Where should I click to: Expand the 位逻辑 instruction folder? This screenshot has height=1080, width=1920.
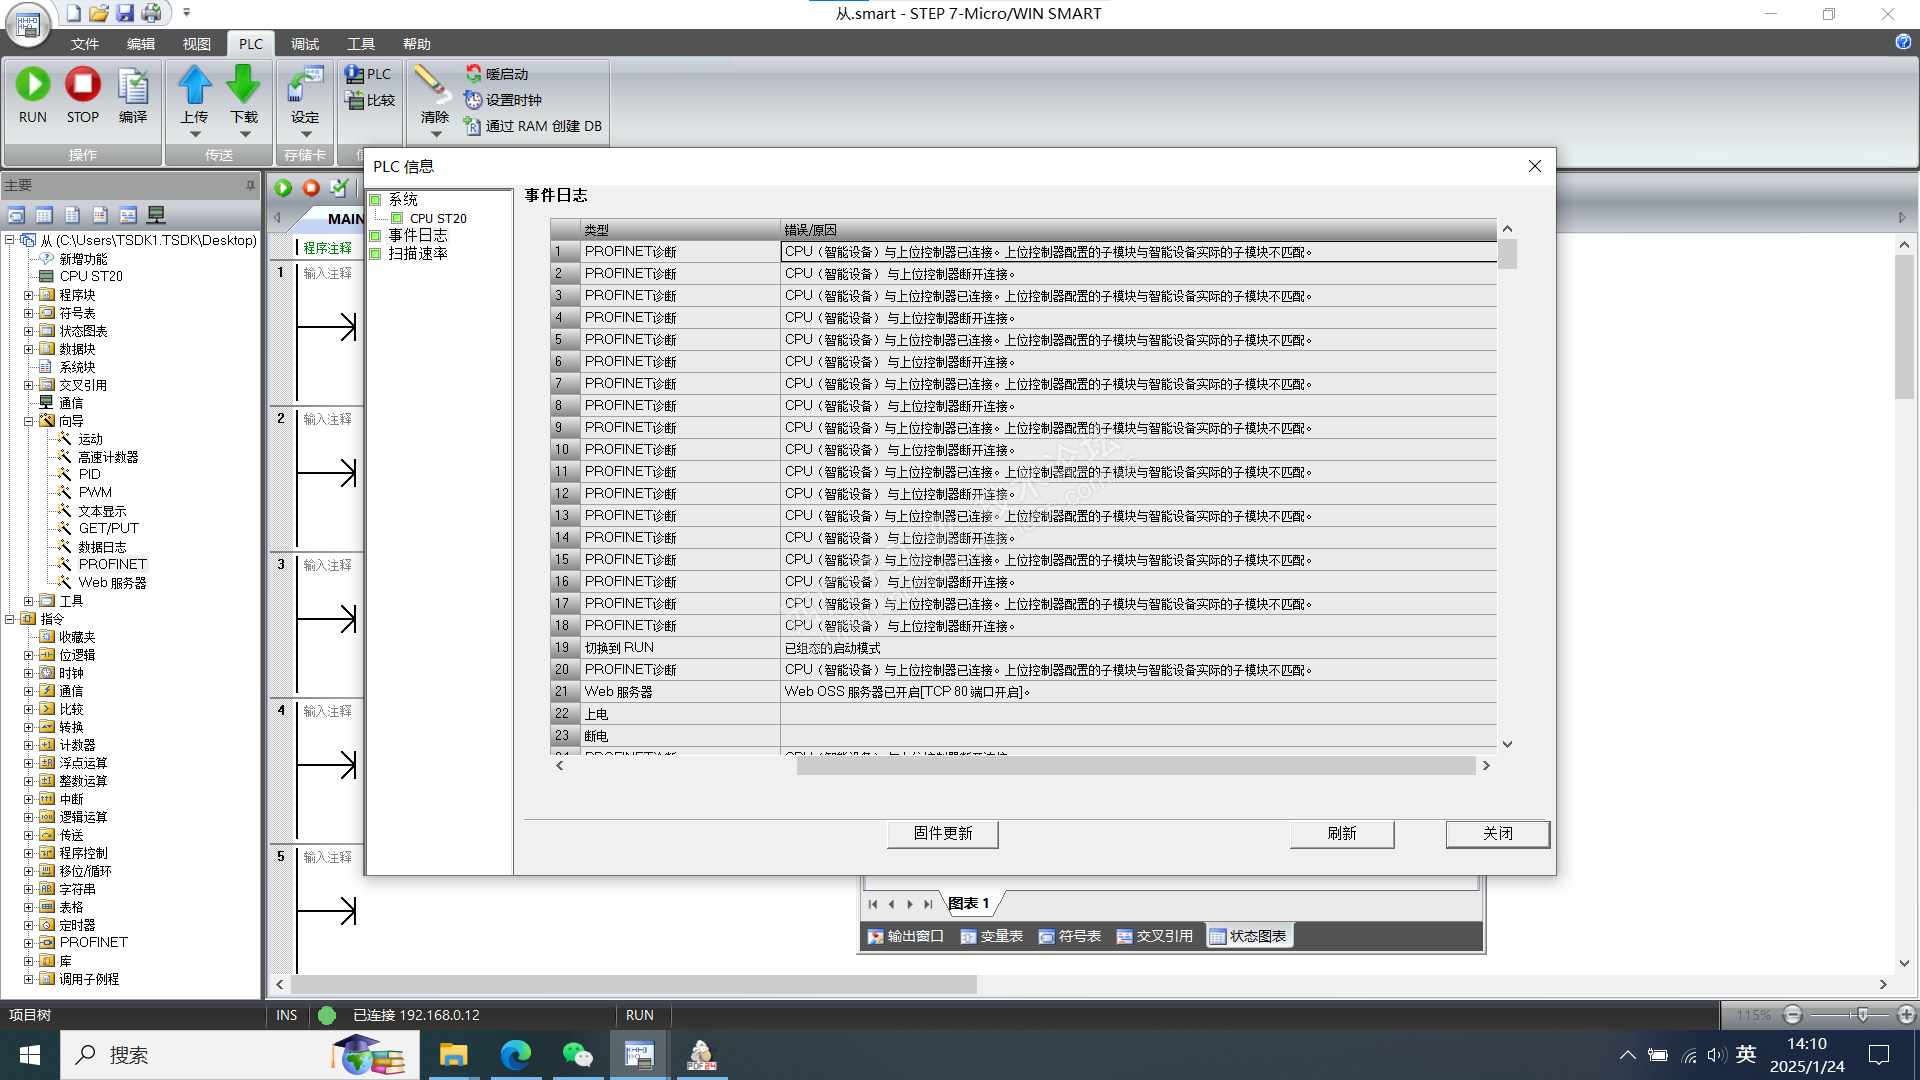pos(29,655)
